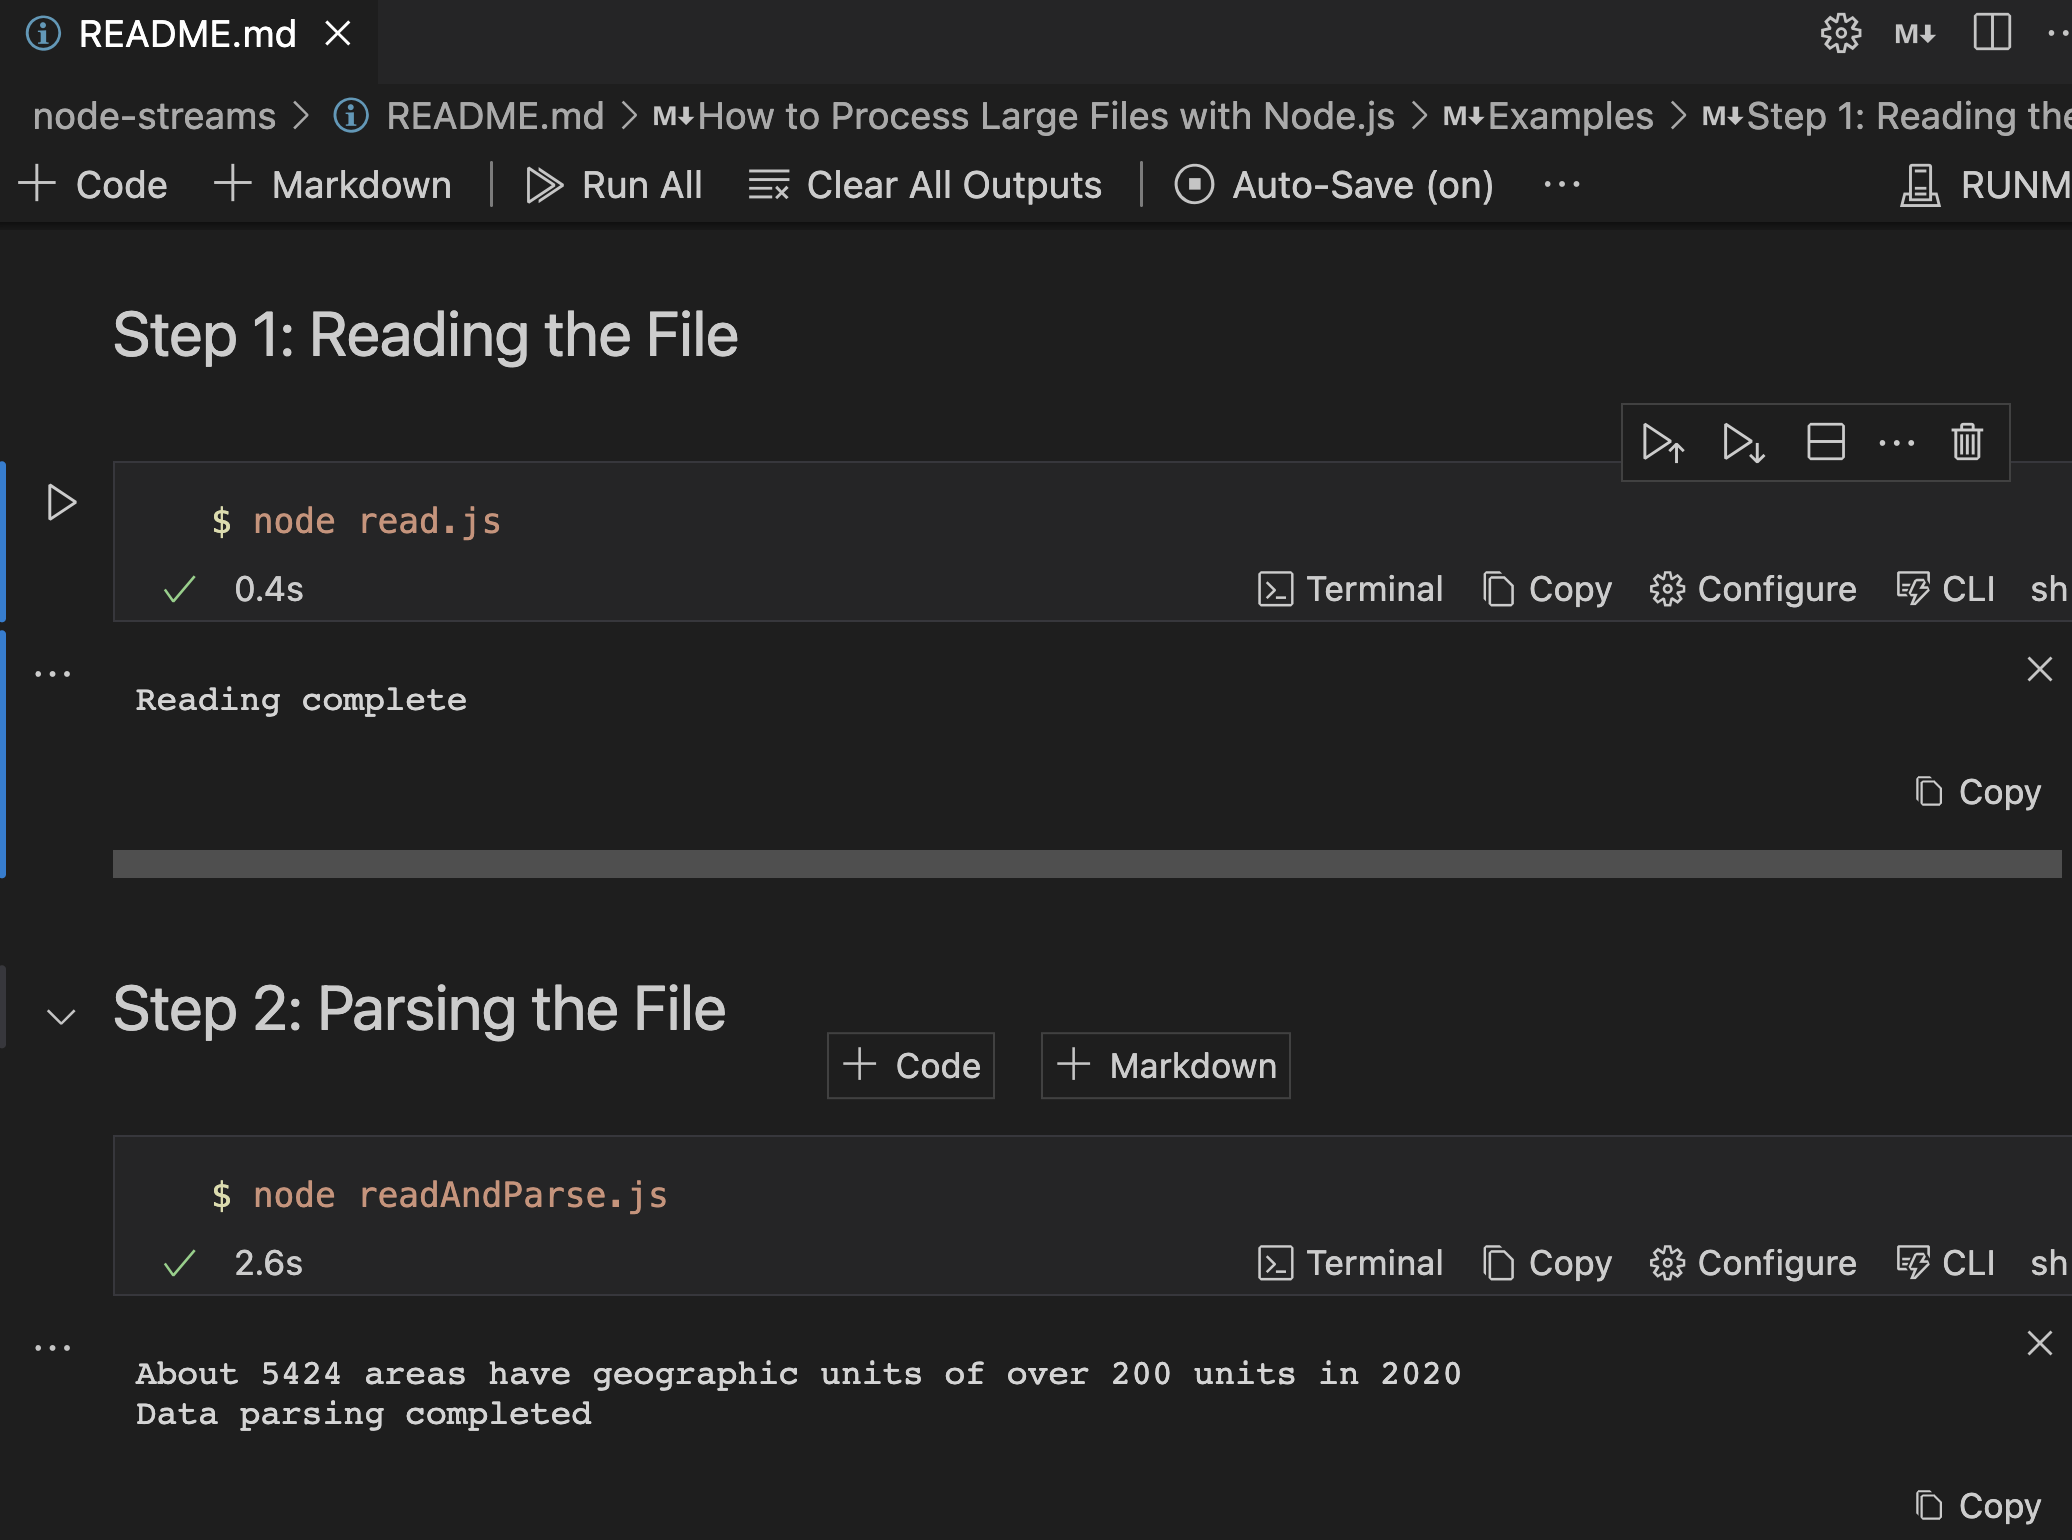
Task: Split the editor with the split-view icon
Action: (x=1990, y=33)
